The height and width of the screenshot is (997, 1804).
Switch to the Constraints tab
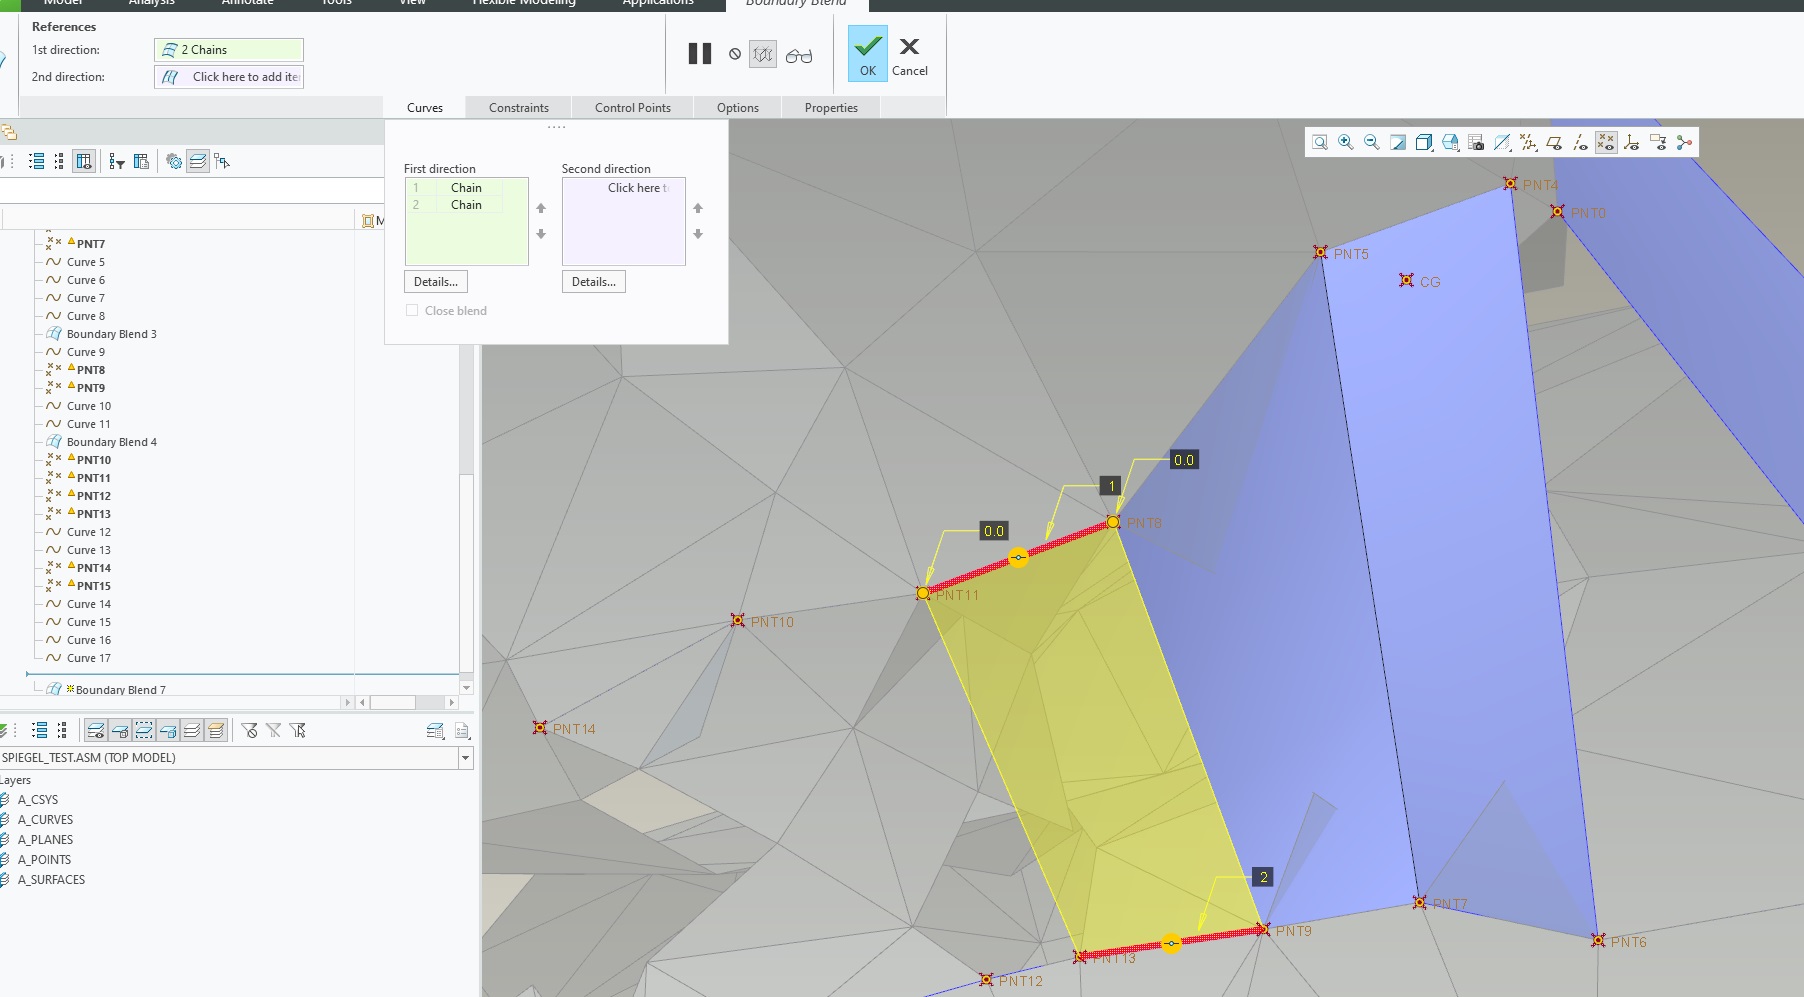(x=518, y=108)
